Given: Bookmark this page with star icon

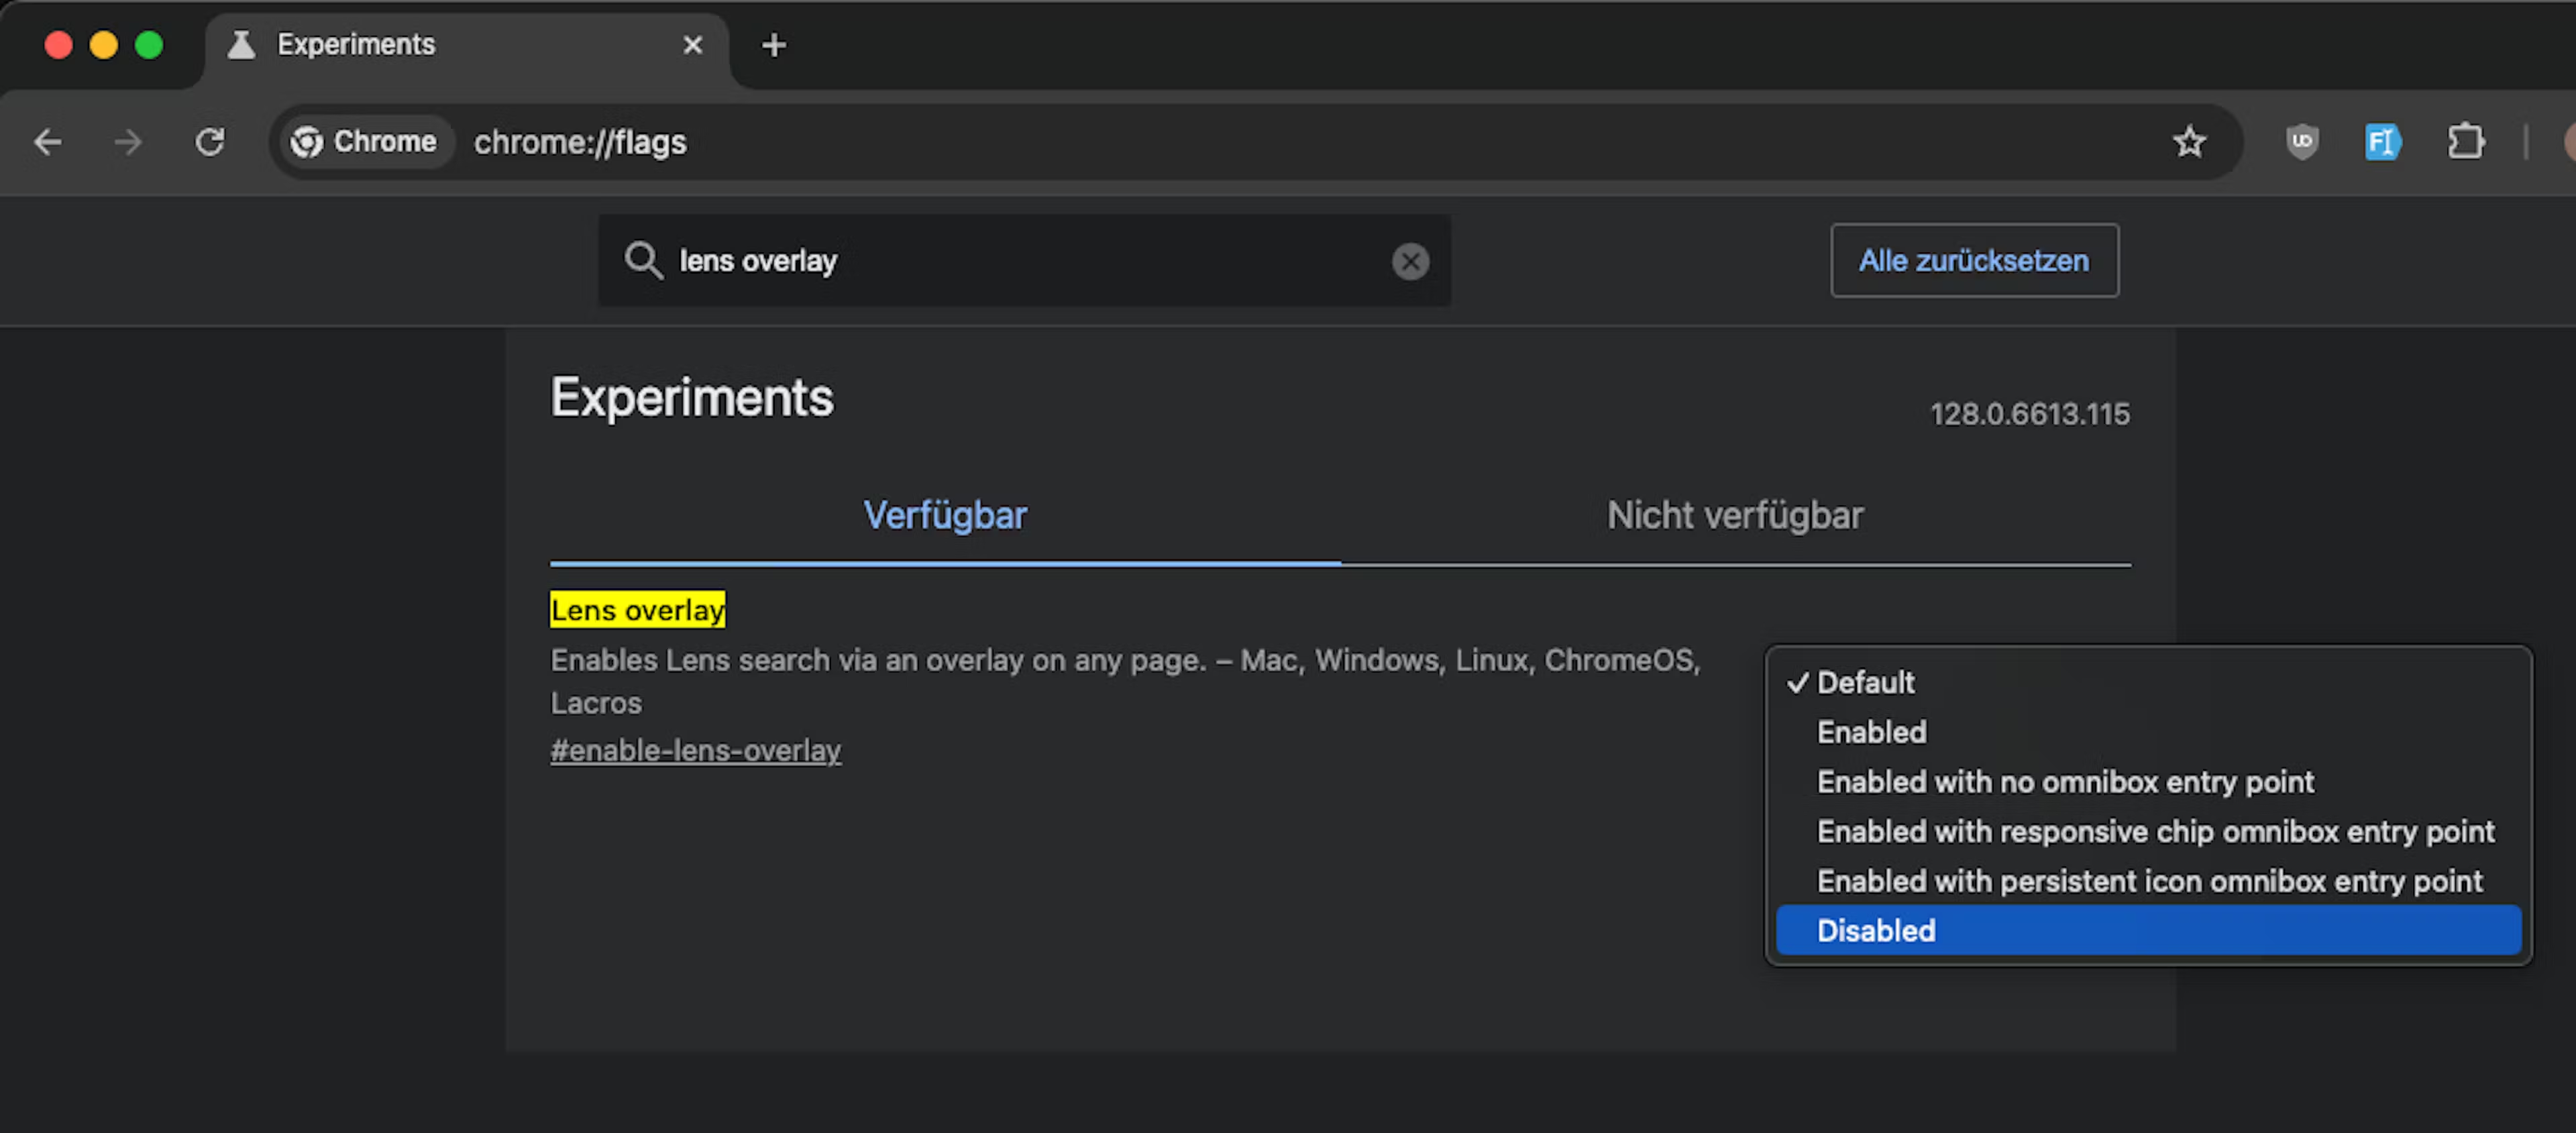Looking at the screenshot, I should [2189, 142].
